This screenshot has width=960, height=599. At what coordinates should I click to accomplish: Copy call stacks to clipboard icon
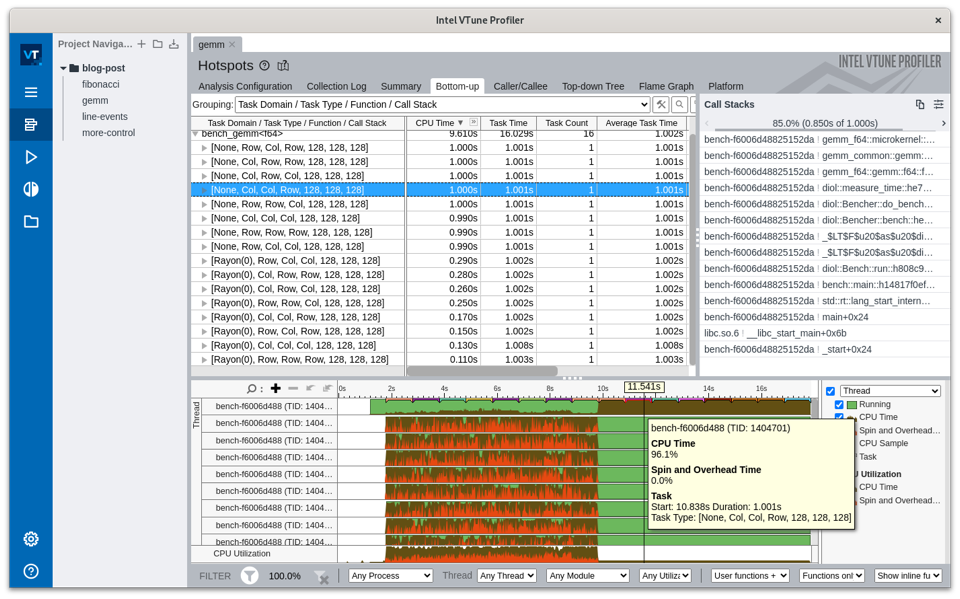pyautogui.click(x=920, y=104)
